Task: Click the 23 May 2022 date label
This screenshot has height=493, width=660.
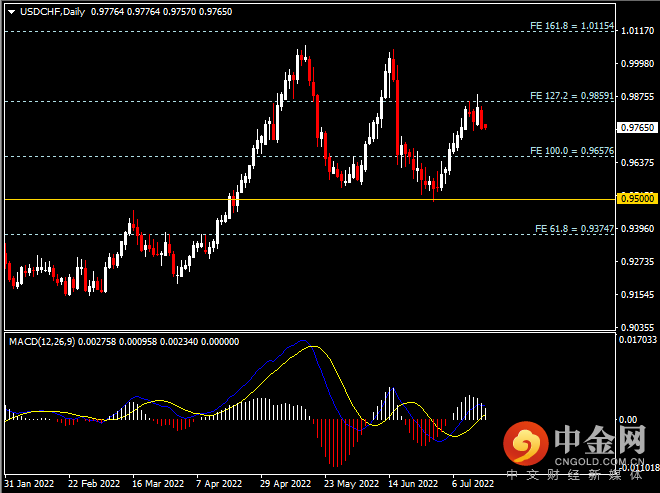Action: [351, 483]
